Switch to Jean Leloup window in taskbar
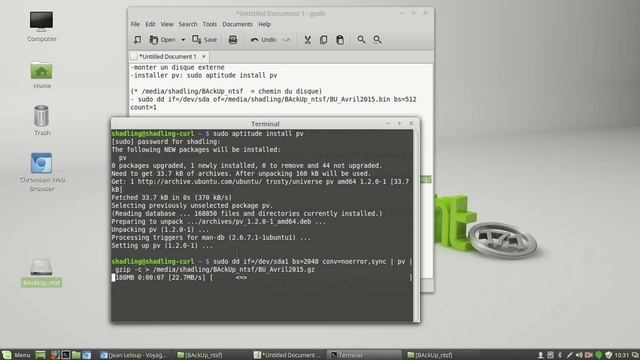Image resolution: width=640 pixels, height=360 pixels. 134,355
